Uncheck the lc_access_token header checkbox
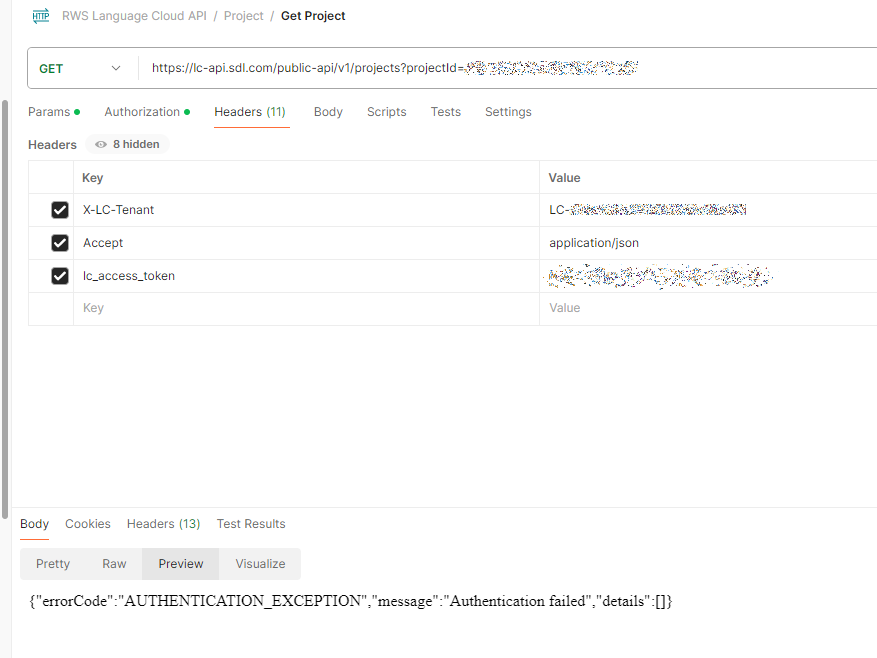The image size is (877, 658). (60, 276)
